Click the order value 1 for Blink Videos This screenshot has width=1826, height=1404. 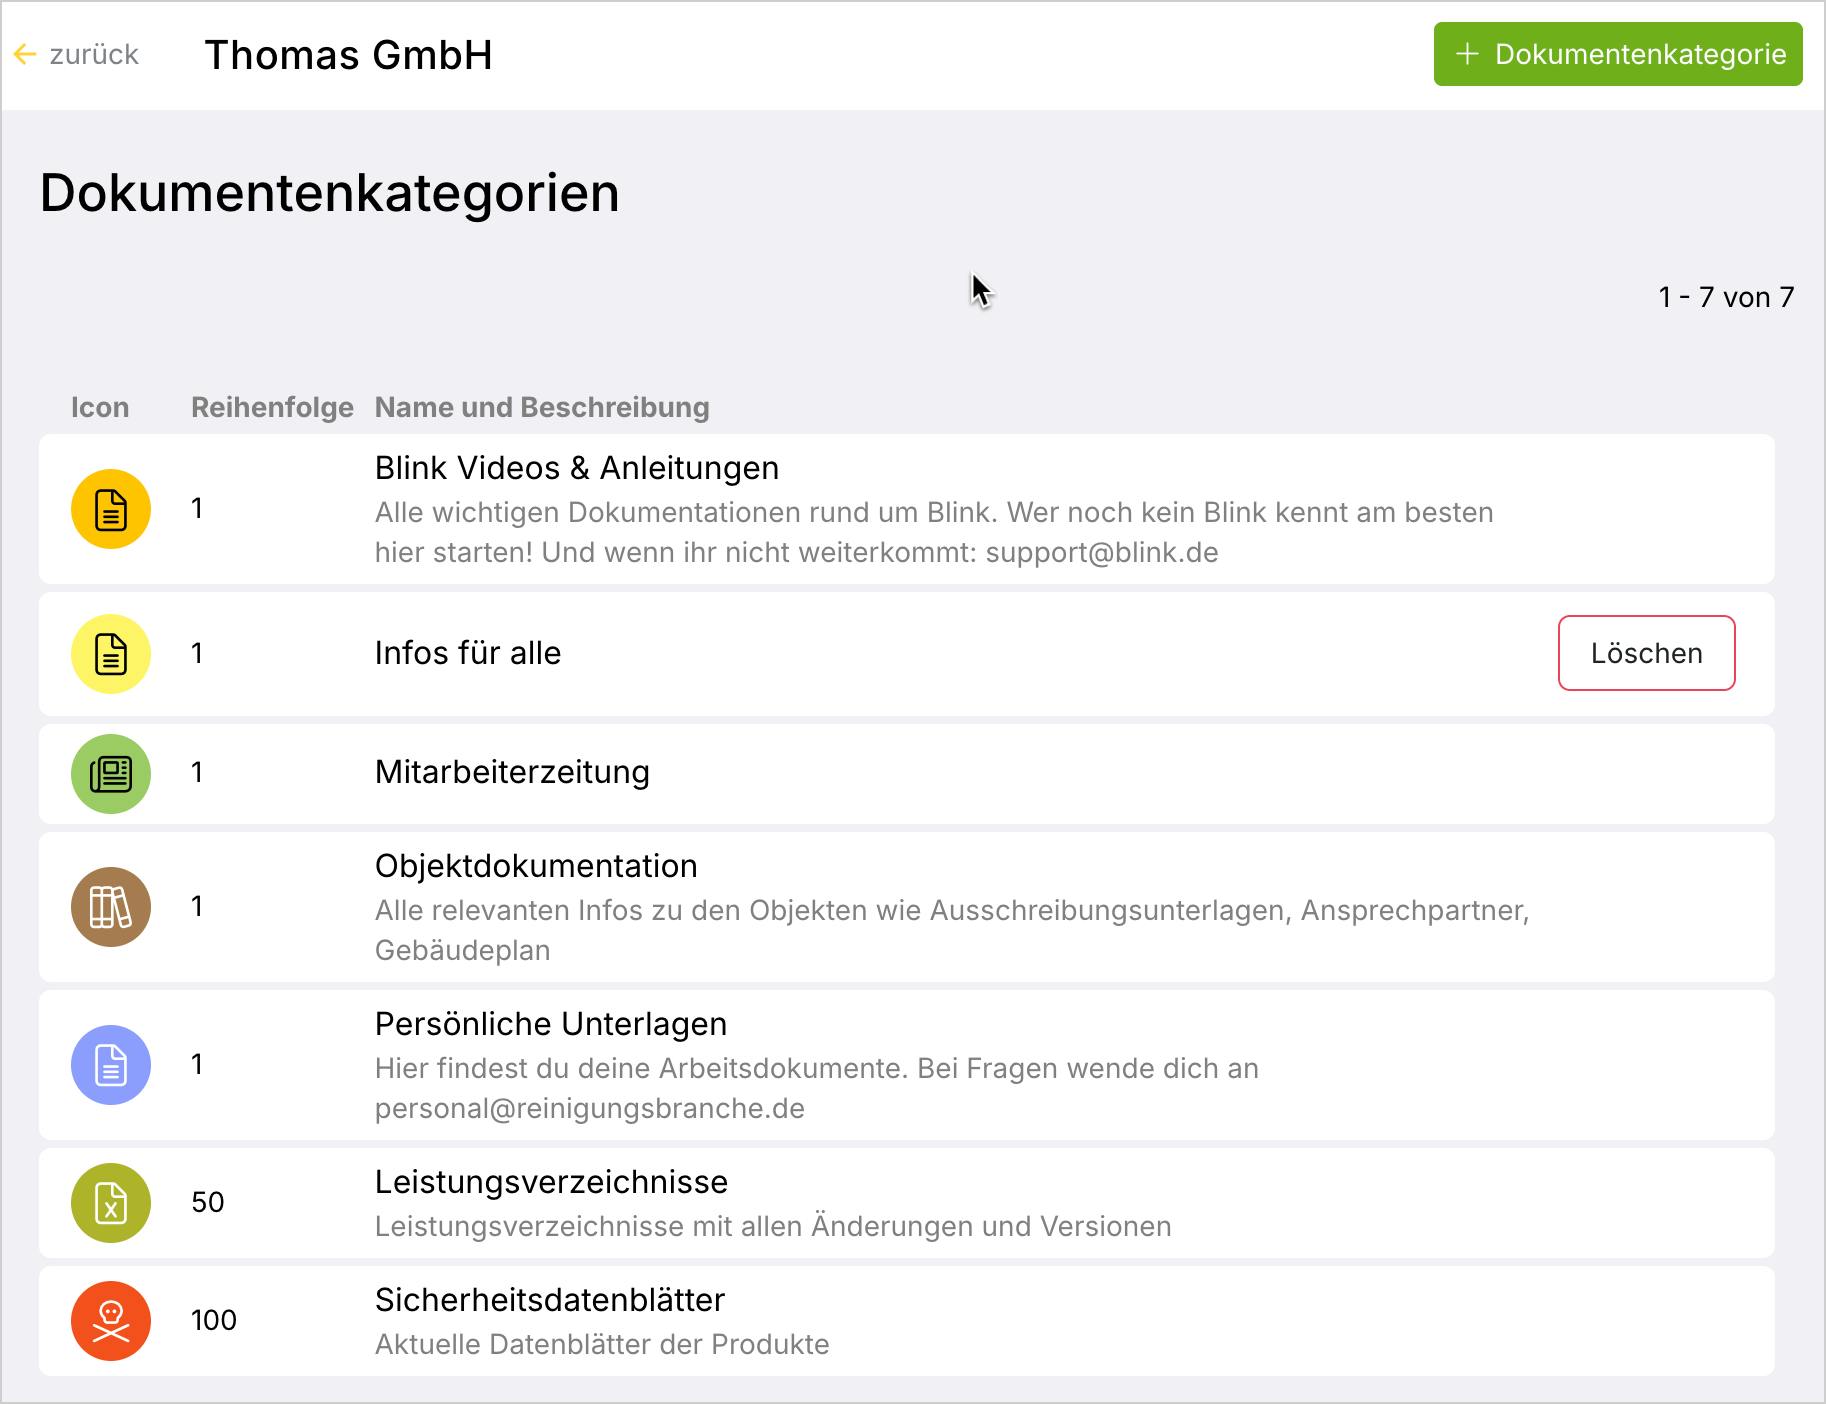[x=197, y=508]
